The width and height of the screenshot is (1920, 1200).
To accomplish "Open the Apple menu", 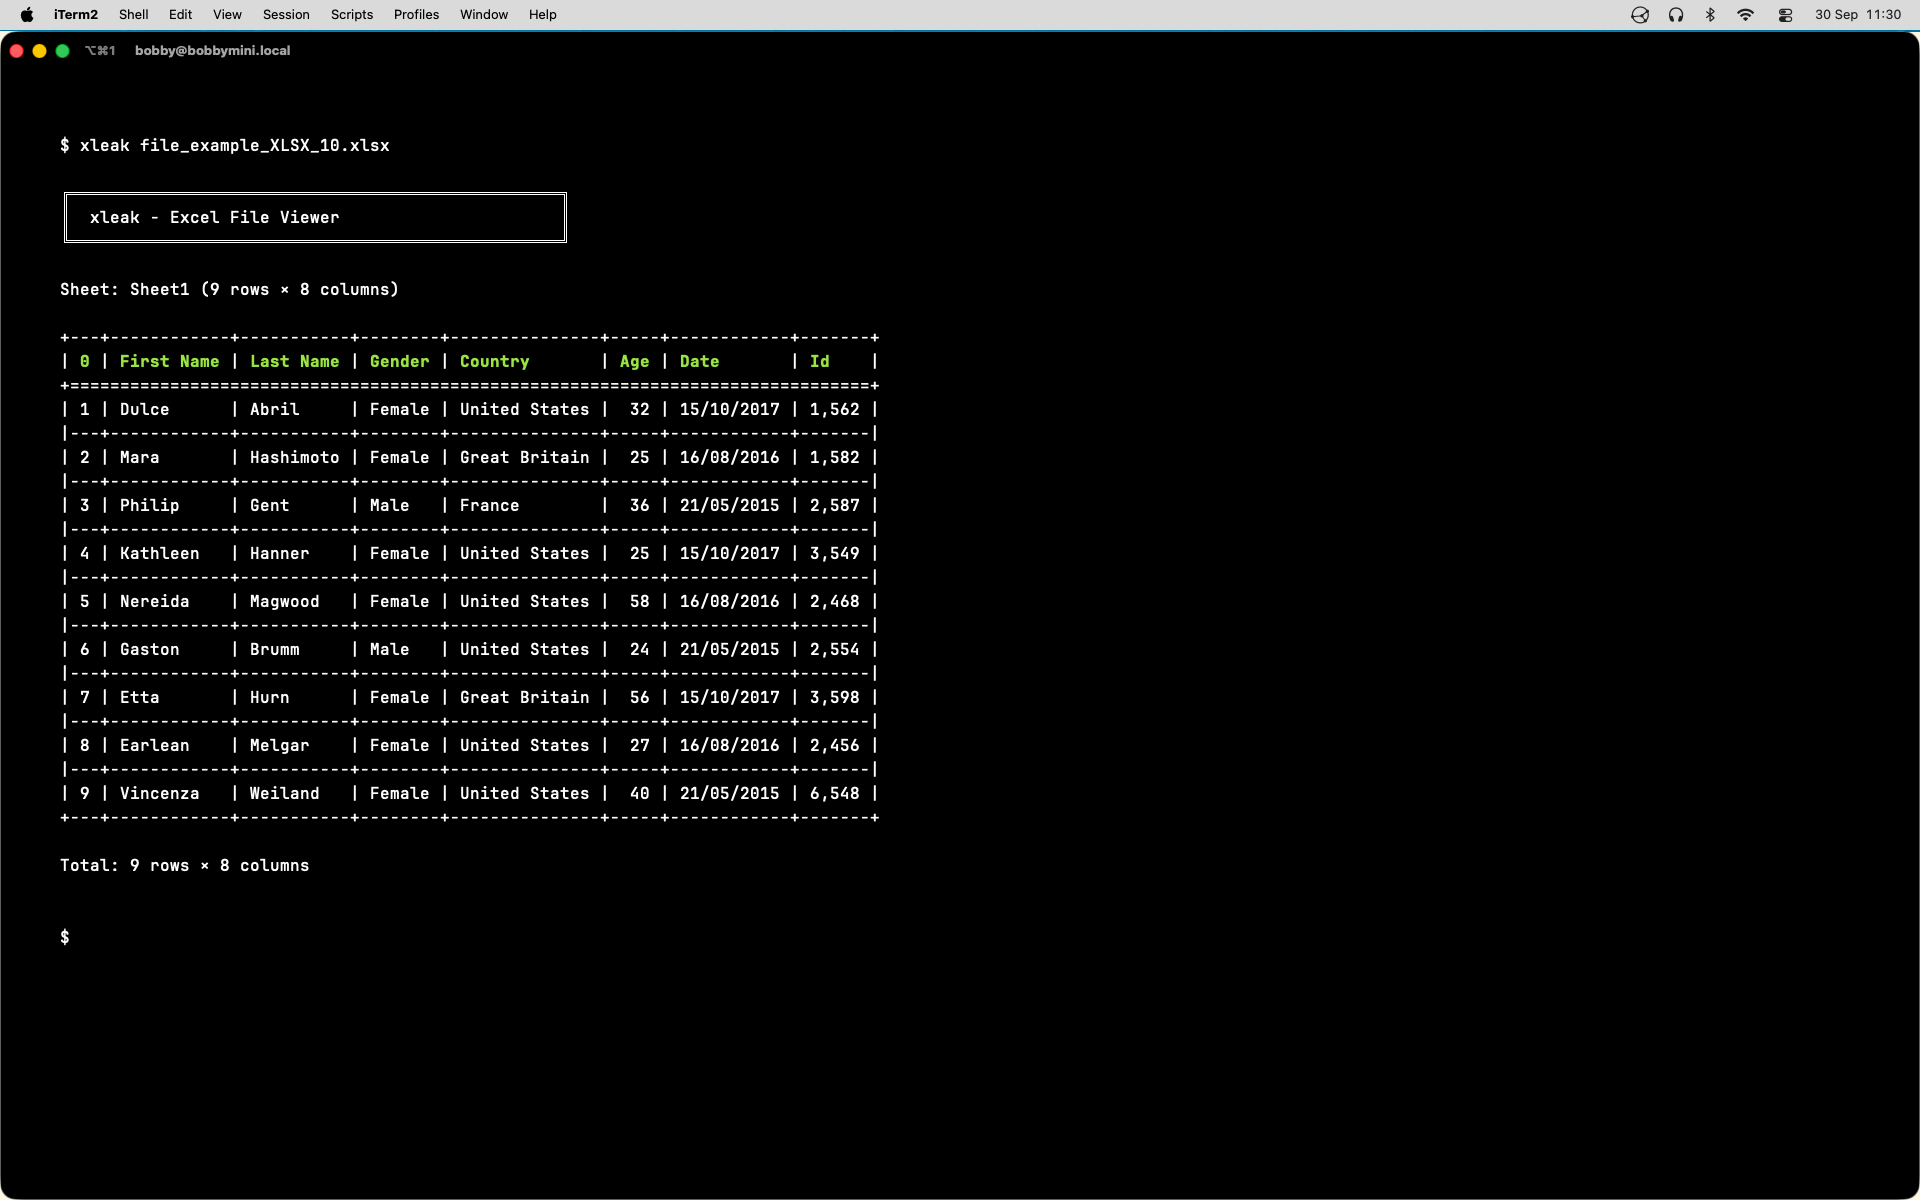I will click(27, 15).
